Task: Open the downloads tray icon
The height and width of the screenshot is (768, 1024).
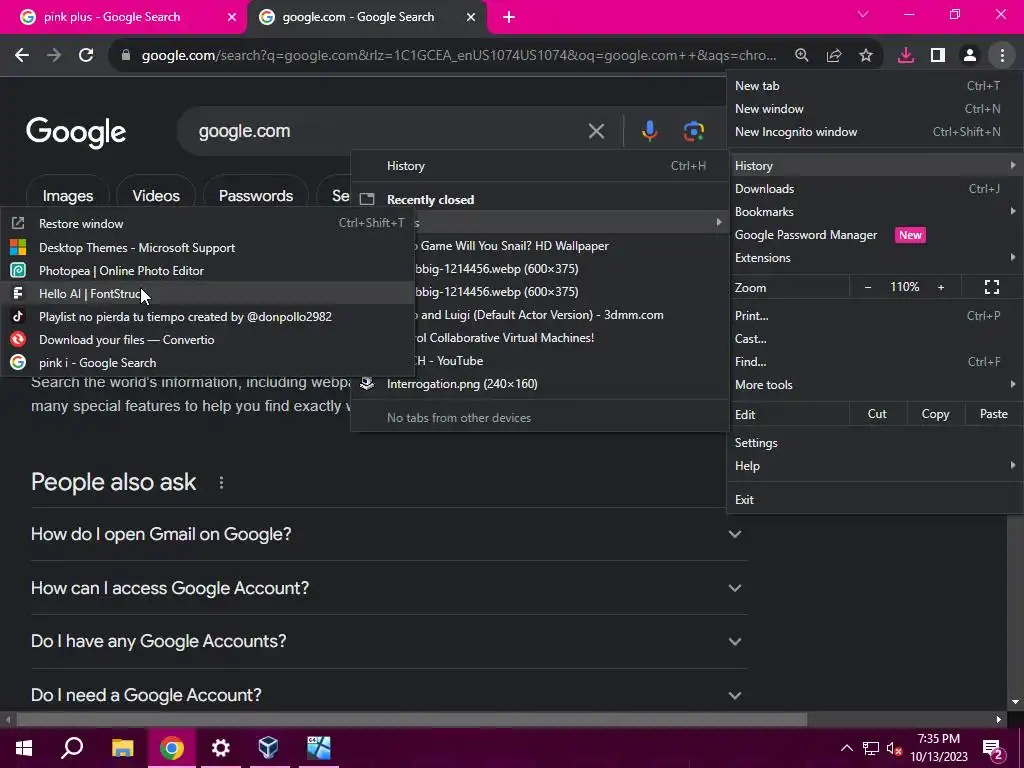Action: [906, 56]
